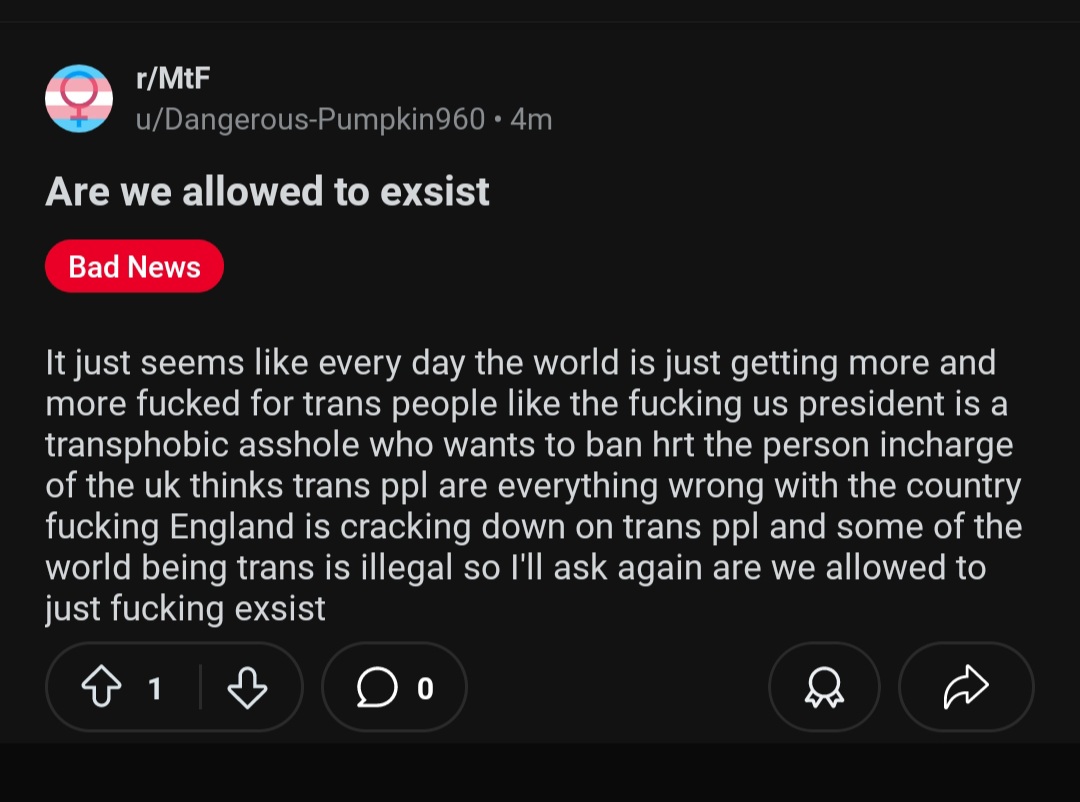Share the post with the arrow icon

[x=966, y=687]
